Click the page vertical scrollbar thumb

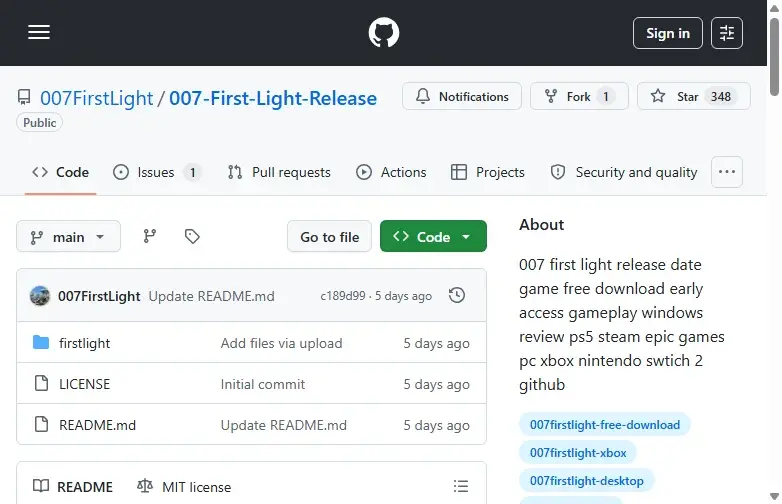(774, 57)
